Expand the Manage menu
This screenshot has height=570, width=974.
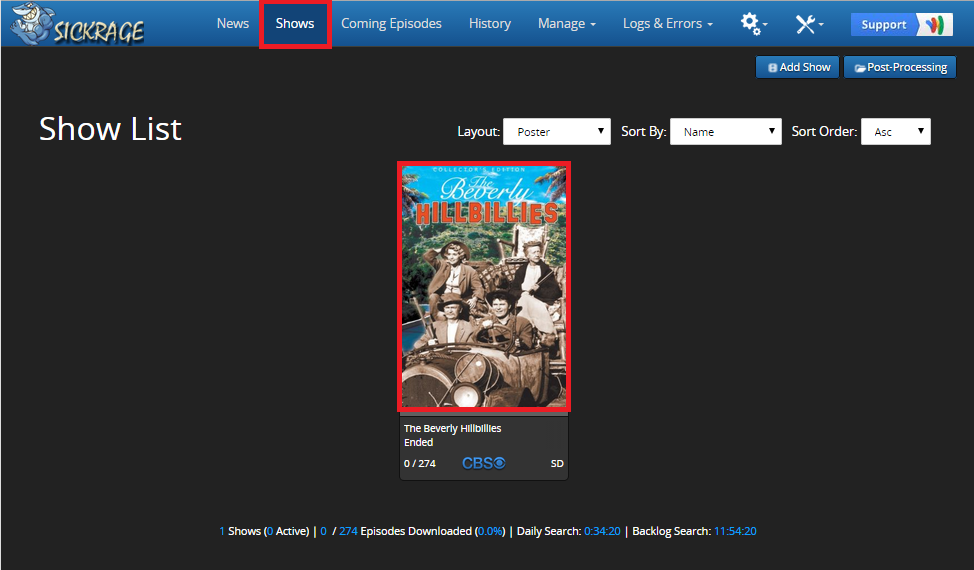point(566,23)
